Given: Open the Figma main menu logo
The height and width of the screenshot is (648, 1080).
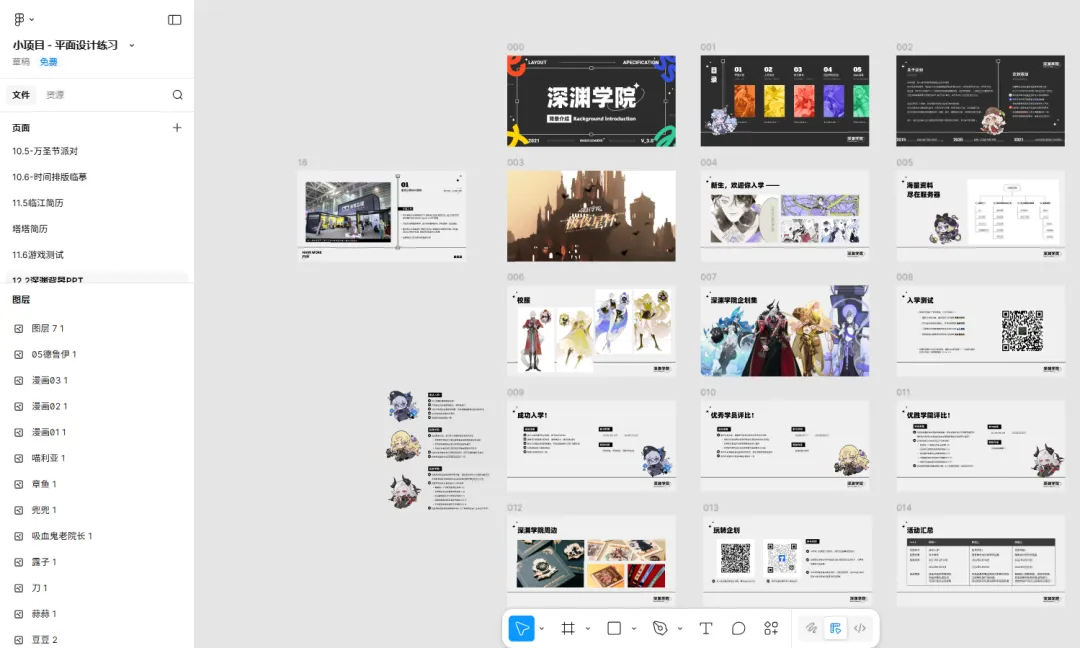Looking at the screenshot, I should [x=19, y=19].
